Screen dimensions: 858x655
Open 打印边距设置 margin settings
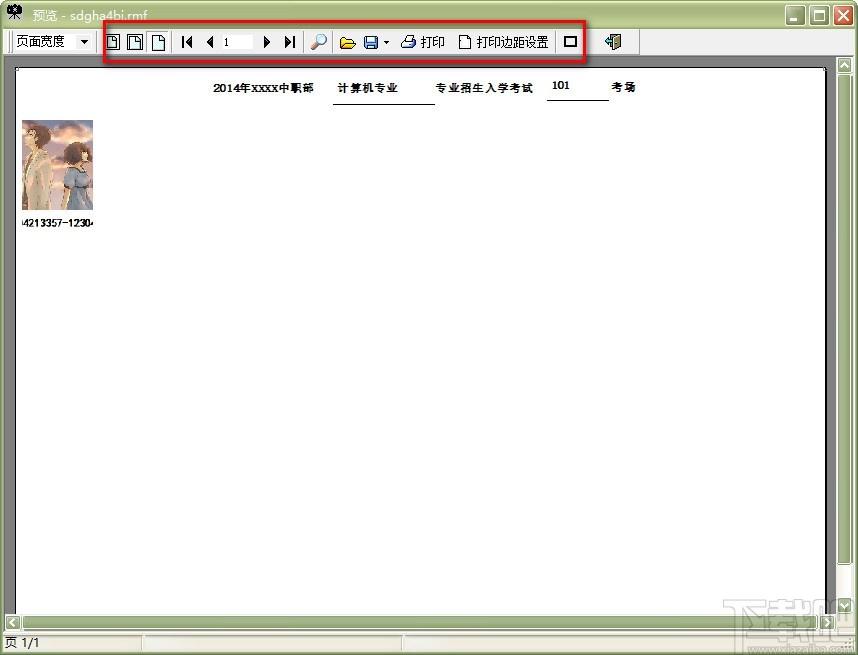pyautogui.click(x=503, y=42)
